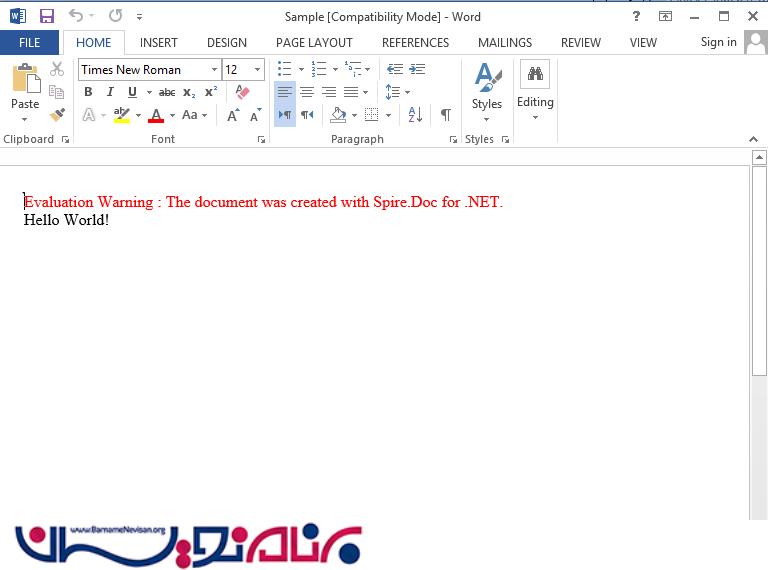The width and height of the screenshot is (768, 570).
Task: Apply the red font color swatch
Action: (156, 115)
